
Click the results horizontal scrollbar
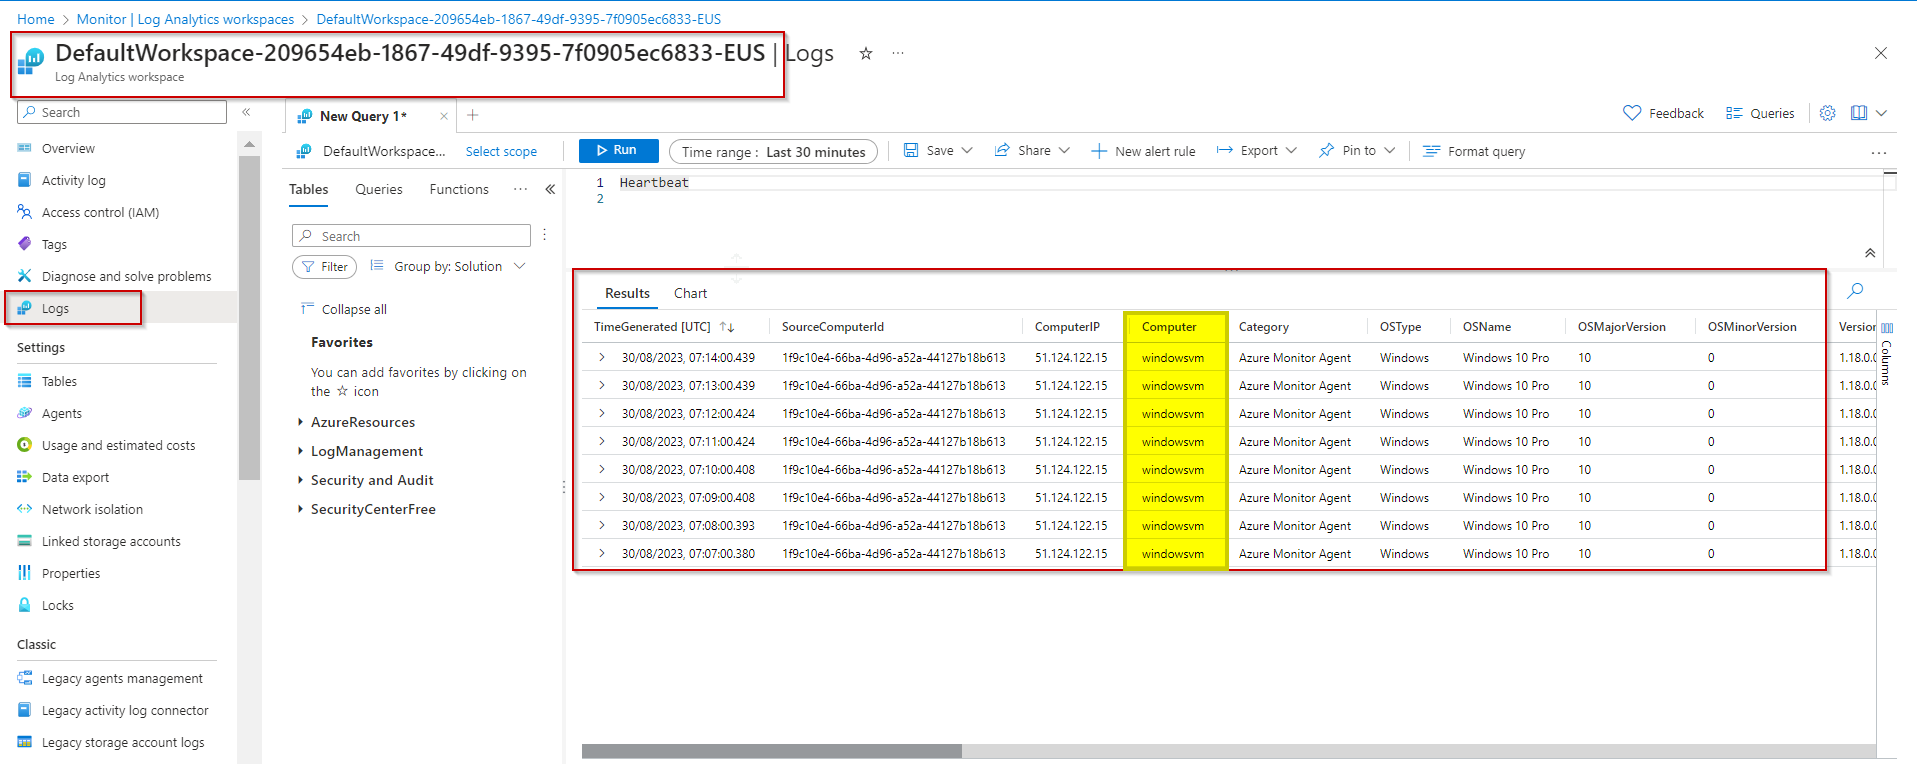[771, 751]
